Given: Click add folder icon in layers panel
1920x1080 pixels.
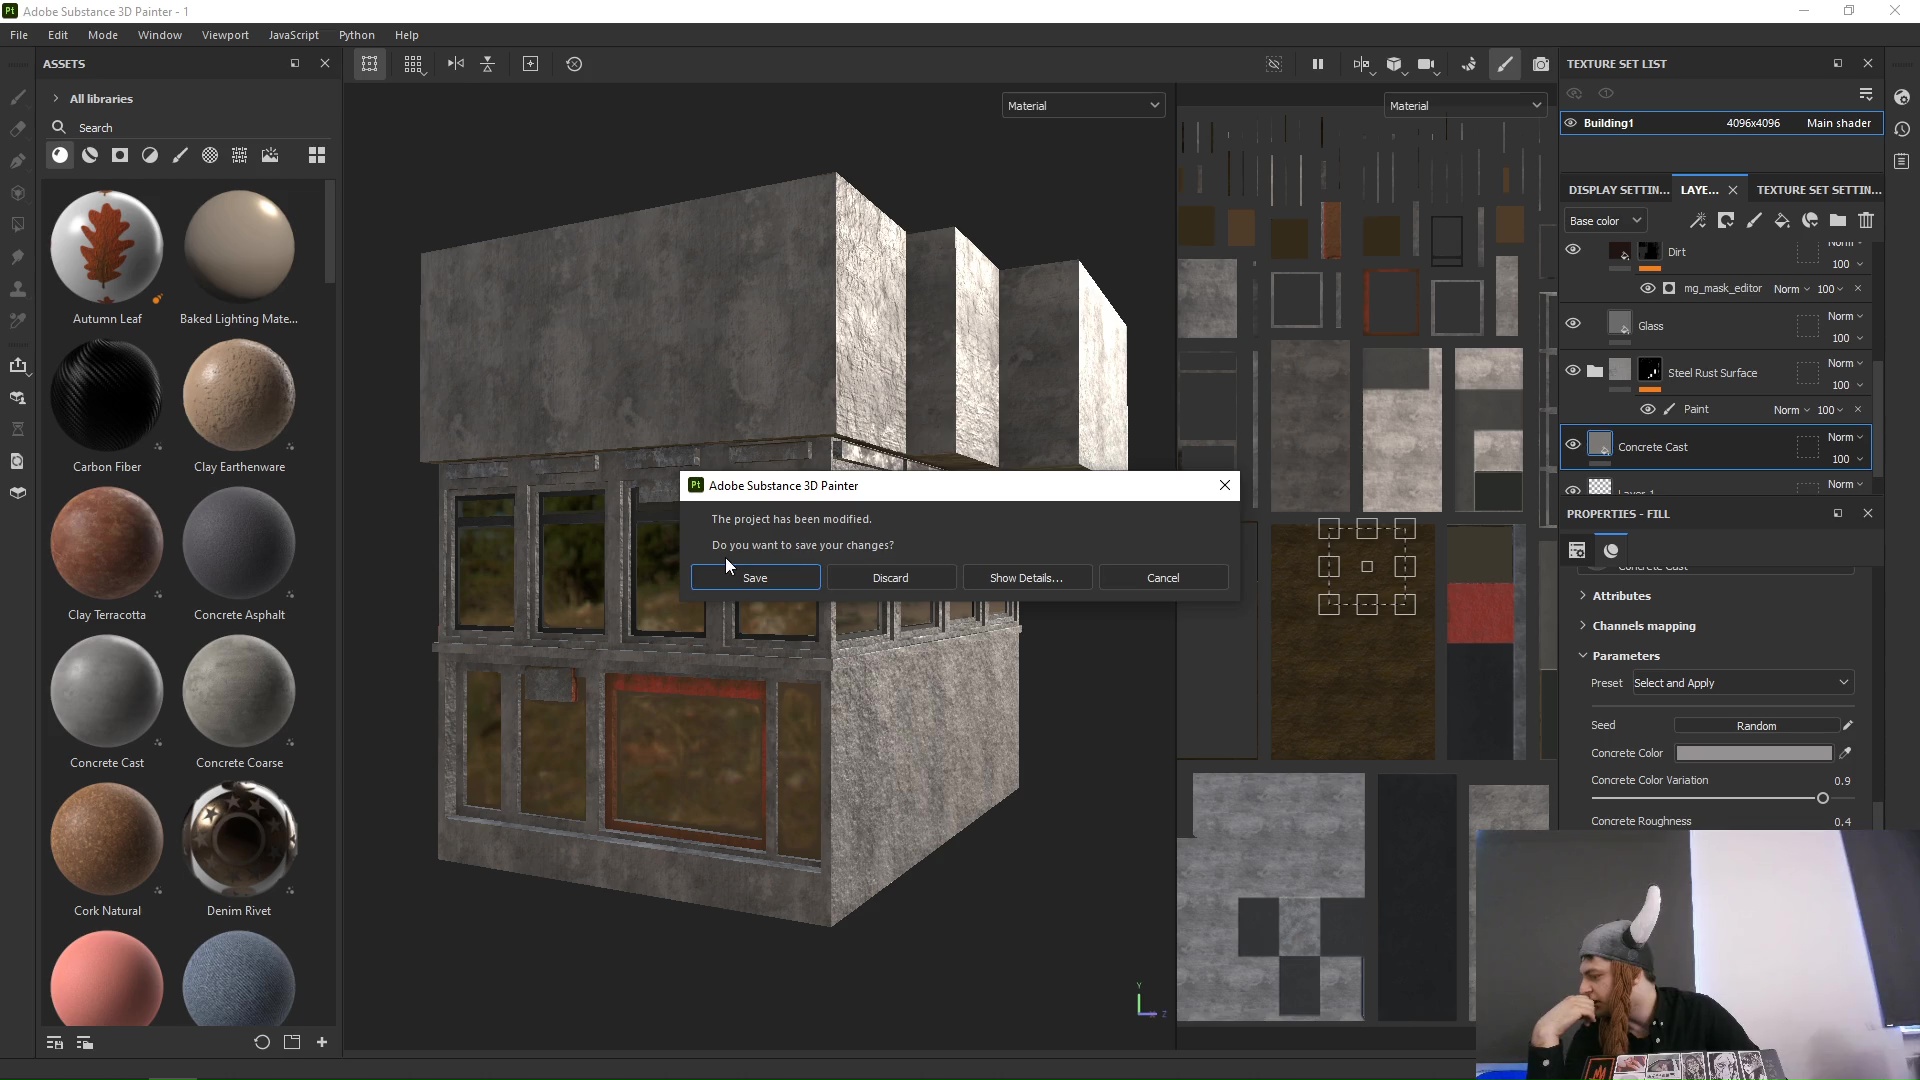Looking at the screenshot, I should click(1838, 220).
